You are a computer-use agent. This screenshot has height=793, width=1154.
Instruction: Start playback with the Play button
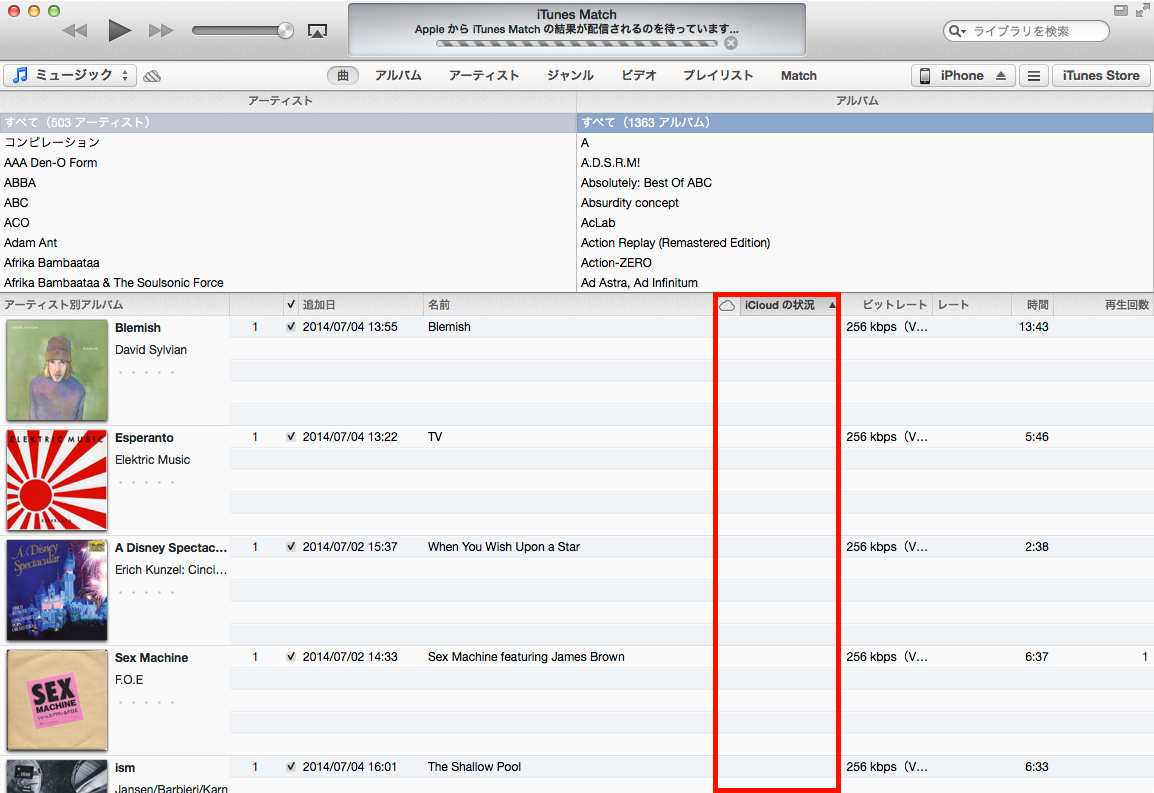[x=119, y=30]
